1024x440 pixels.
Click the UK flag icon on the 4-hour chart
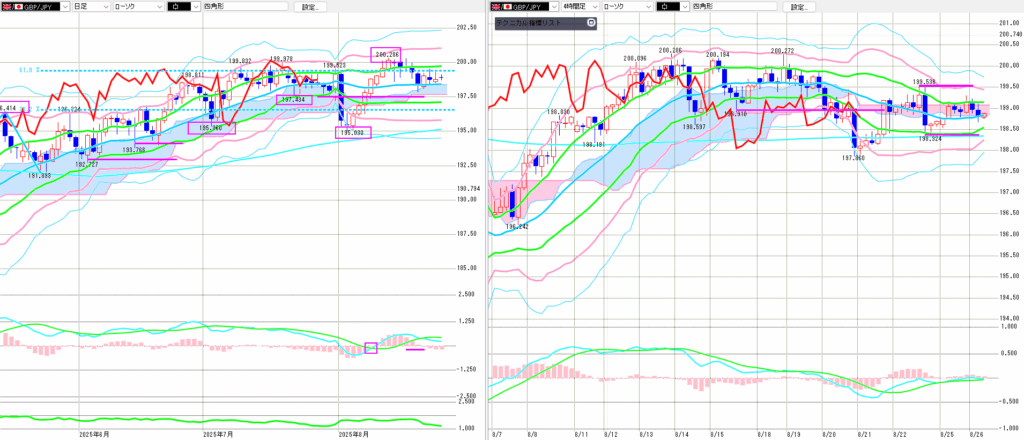coord(496,7)
